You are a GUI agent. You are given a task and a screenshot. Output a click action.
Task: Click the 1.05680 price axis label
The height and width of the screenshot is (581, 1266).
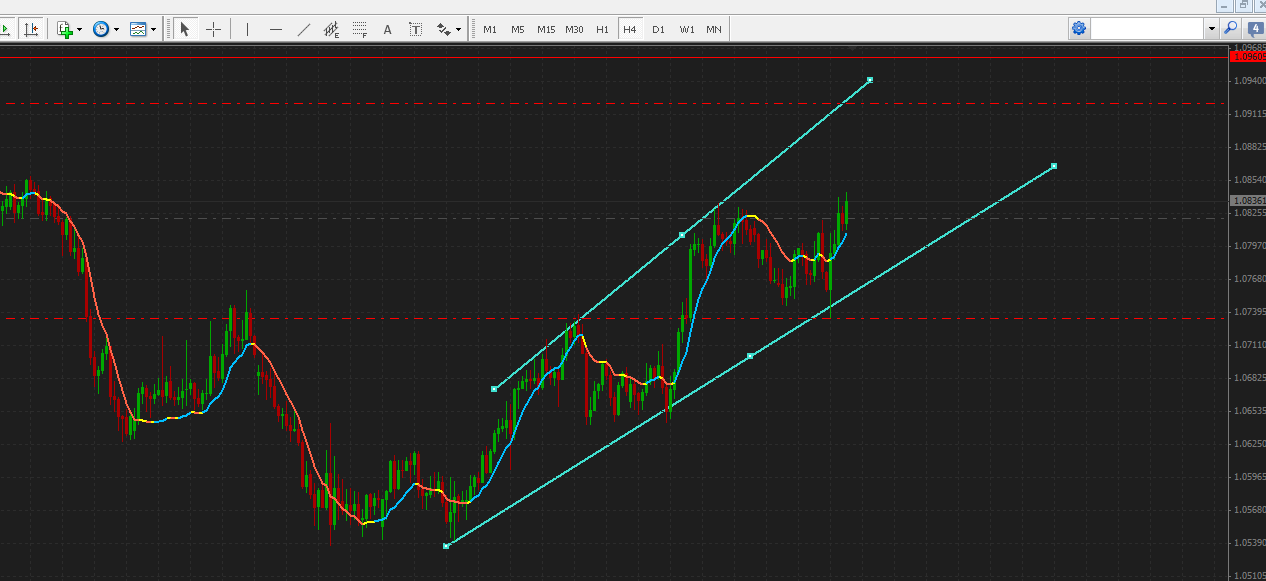pyautogui.click(x=1249, y=509)
